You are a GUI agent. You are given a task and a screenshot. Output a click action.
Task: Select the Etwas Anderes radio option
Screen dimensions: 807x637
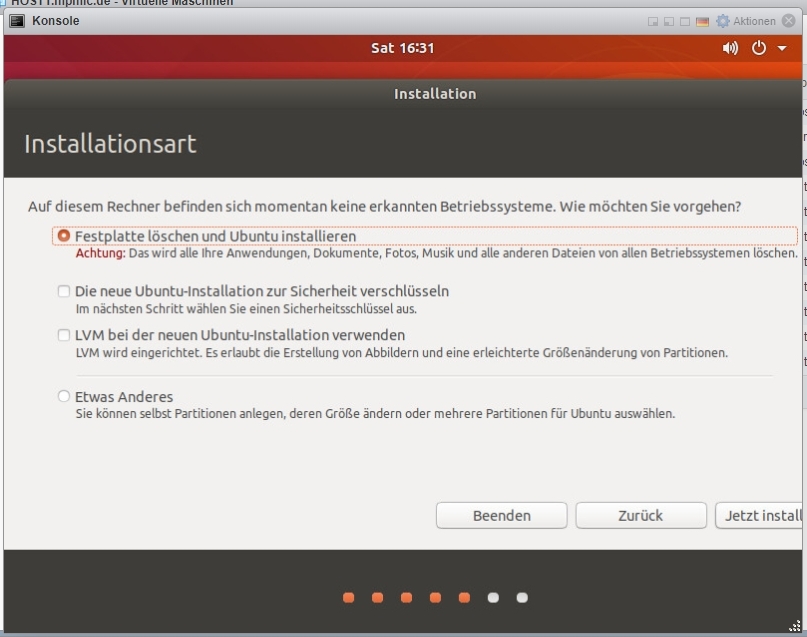pos(63,396)
